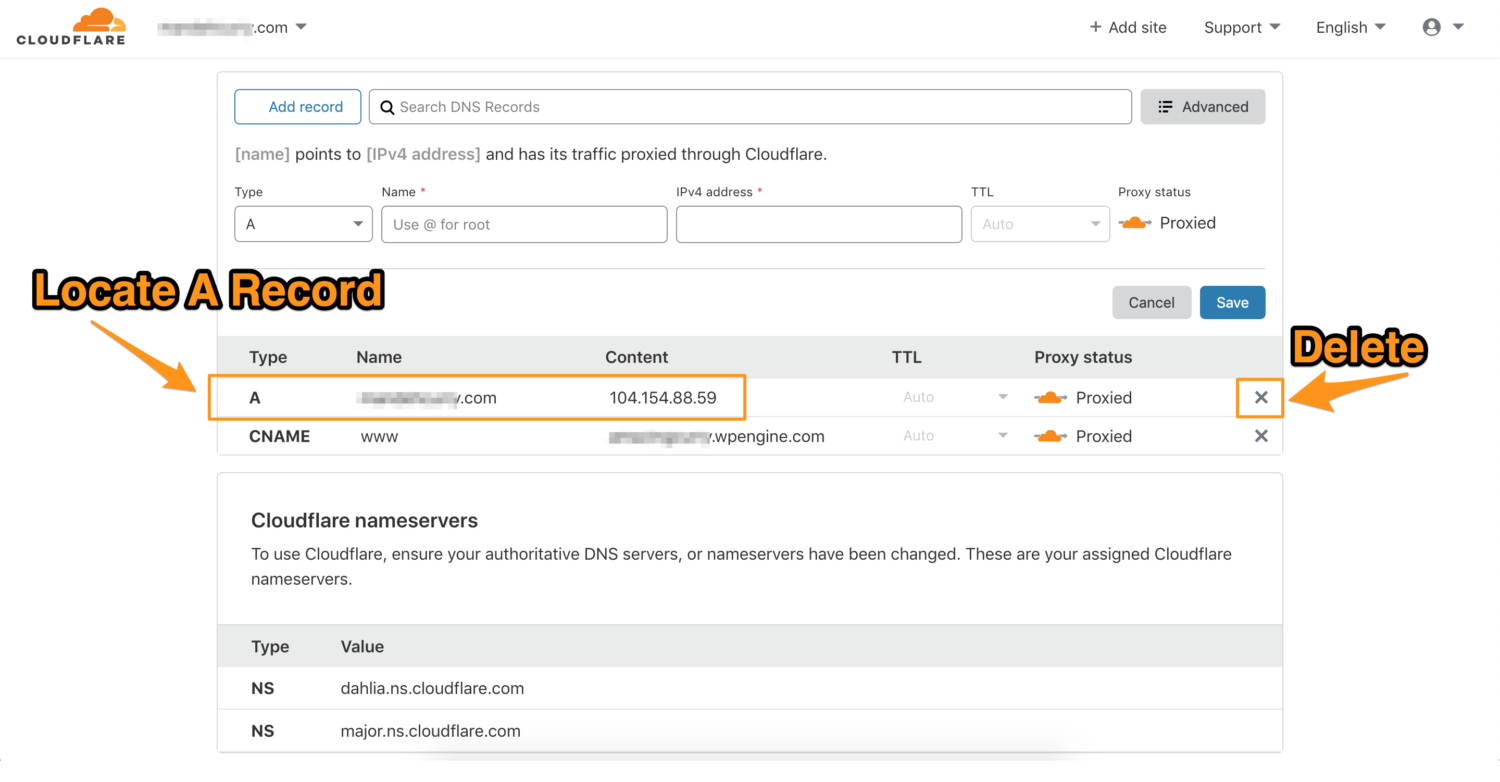
Task: Toggle Proxied status in new record form
Action: [1135, 223]
